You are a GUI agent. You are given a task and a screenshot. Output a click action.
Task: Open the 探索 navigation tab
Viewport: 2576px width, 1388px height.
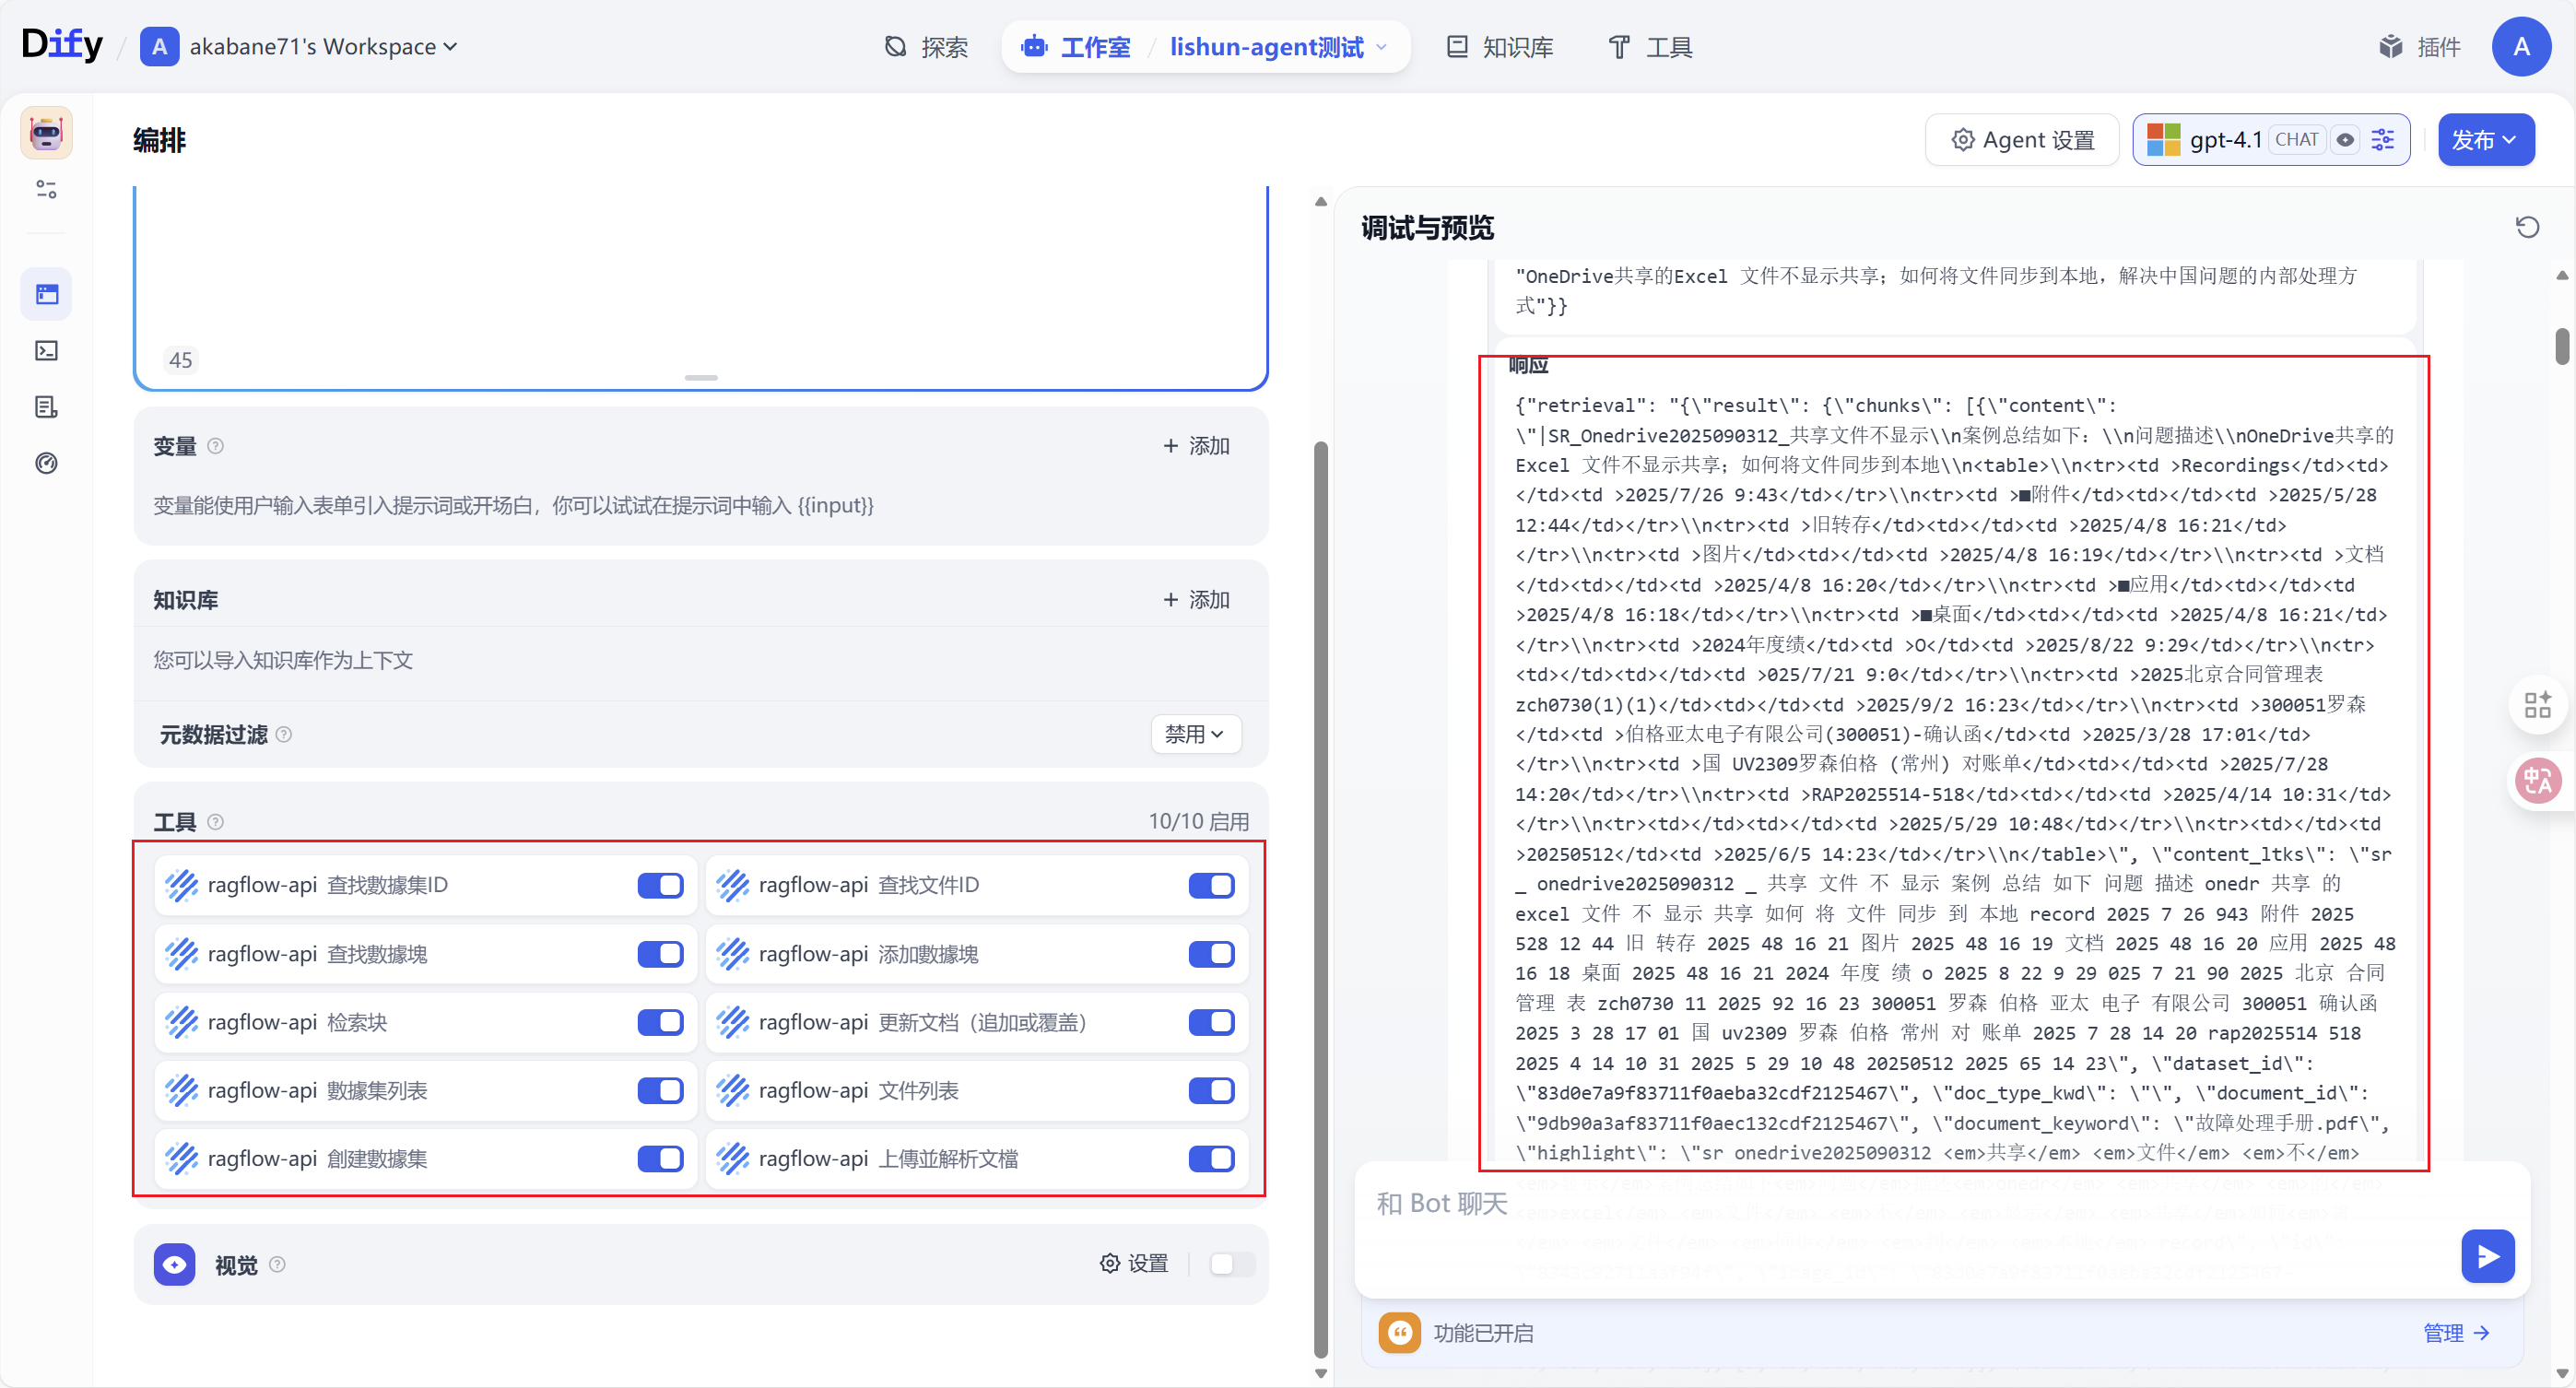pos(926,47)
